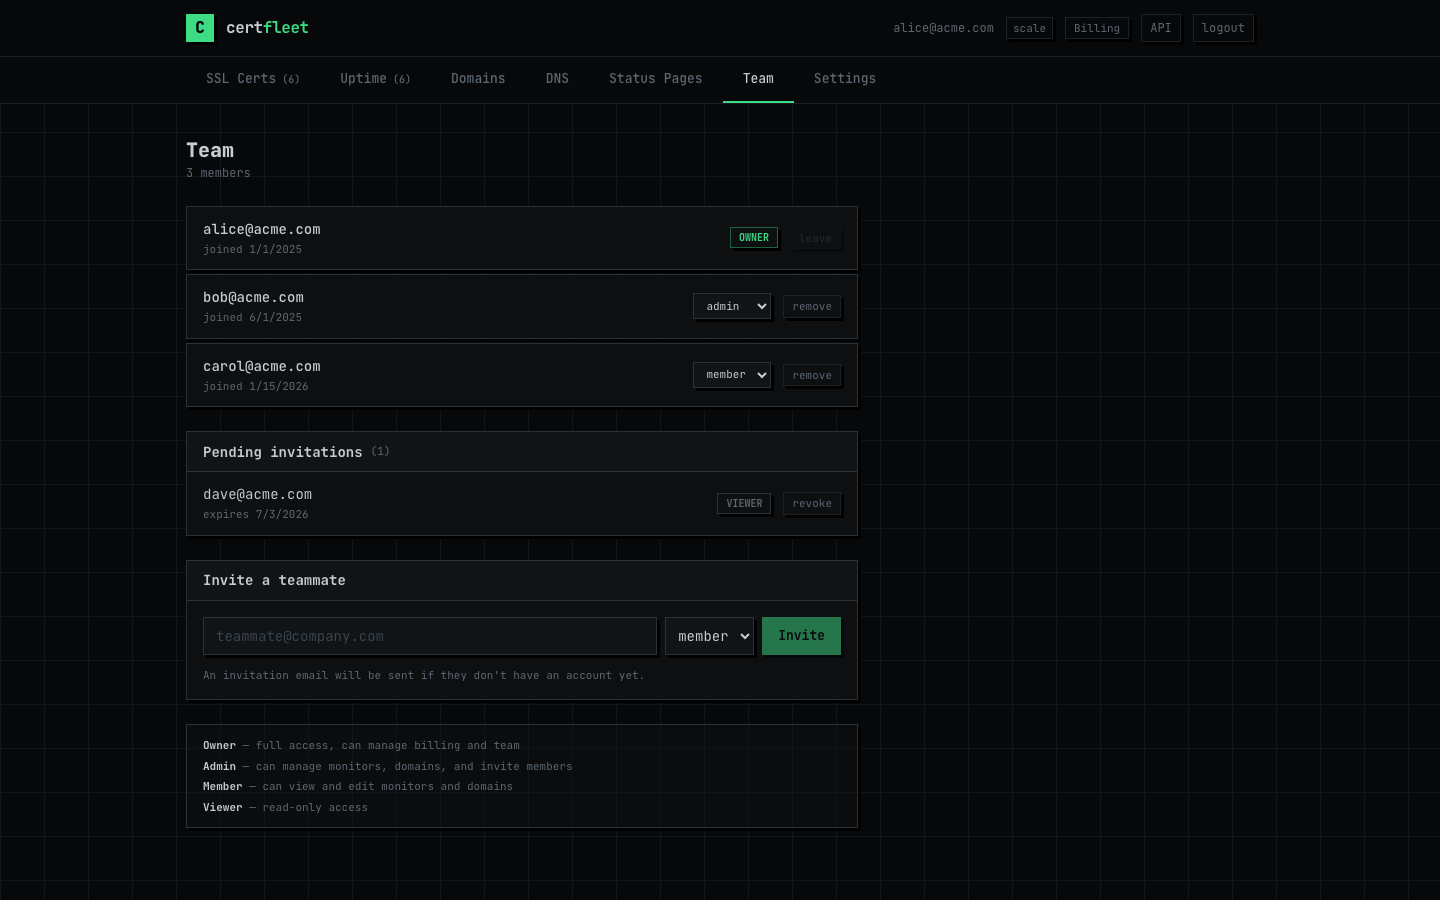Switch to the Status Pages tab
Viewport: 1440px width, 900px height.
click(x=656, y=79)
